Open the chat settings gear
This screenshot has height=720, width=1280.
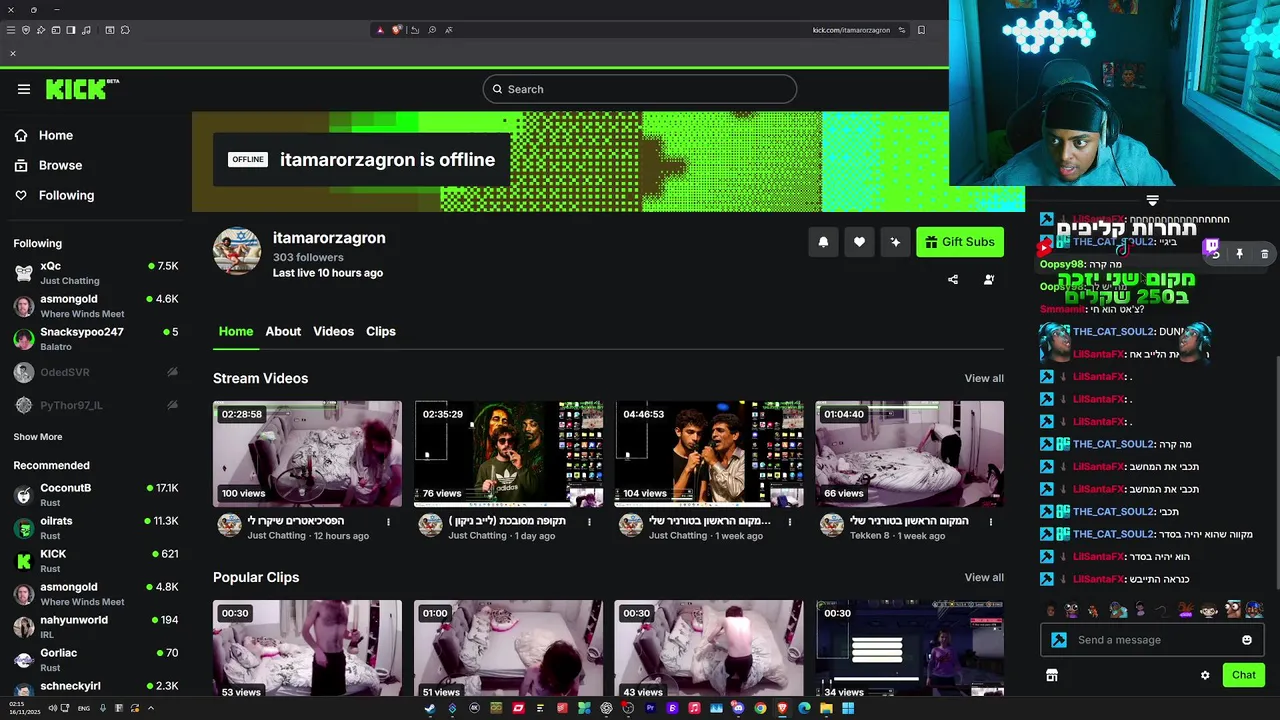point(1205,675)
